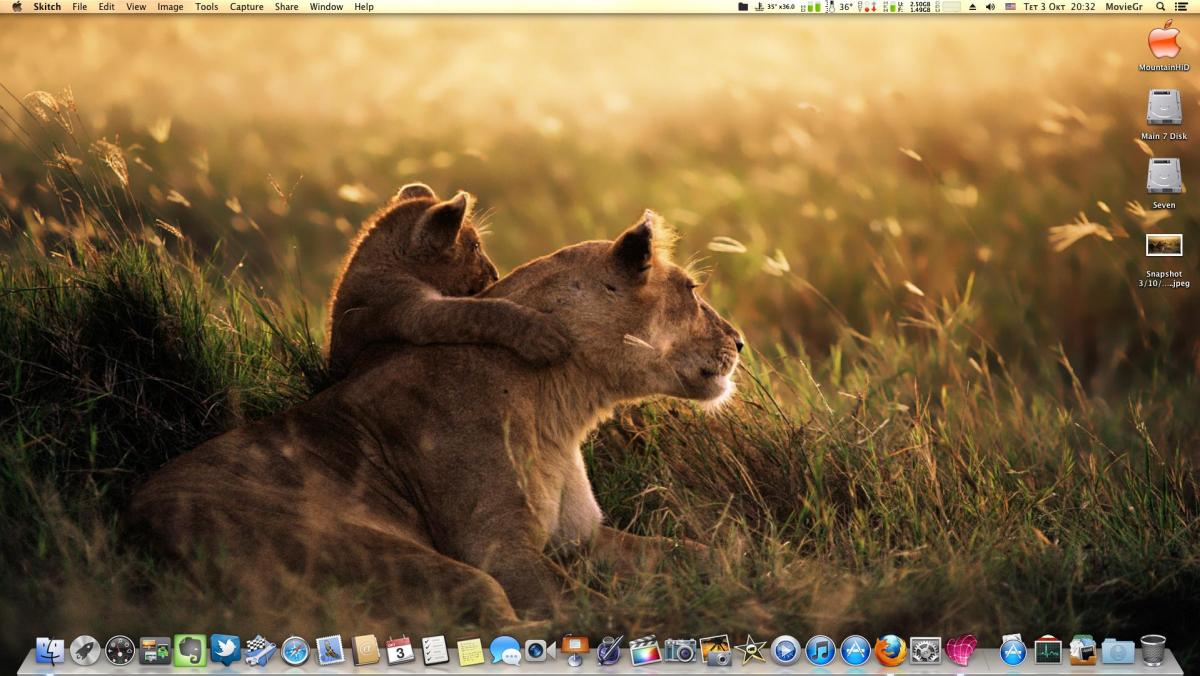Open Downloads folder in Dock
Viewport: 1200px width, 676px height.
[x=1118, y=651]
